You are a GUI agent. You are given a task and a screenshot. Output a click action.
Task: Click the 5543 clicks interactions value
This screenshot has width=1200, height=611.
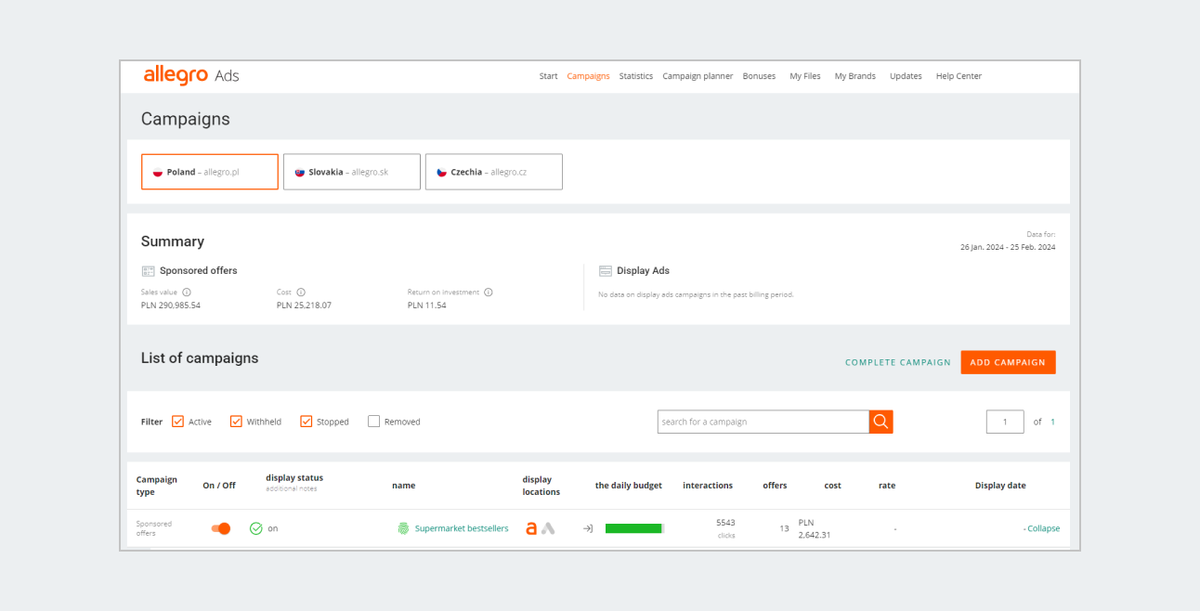point(726,529)
